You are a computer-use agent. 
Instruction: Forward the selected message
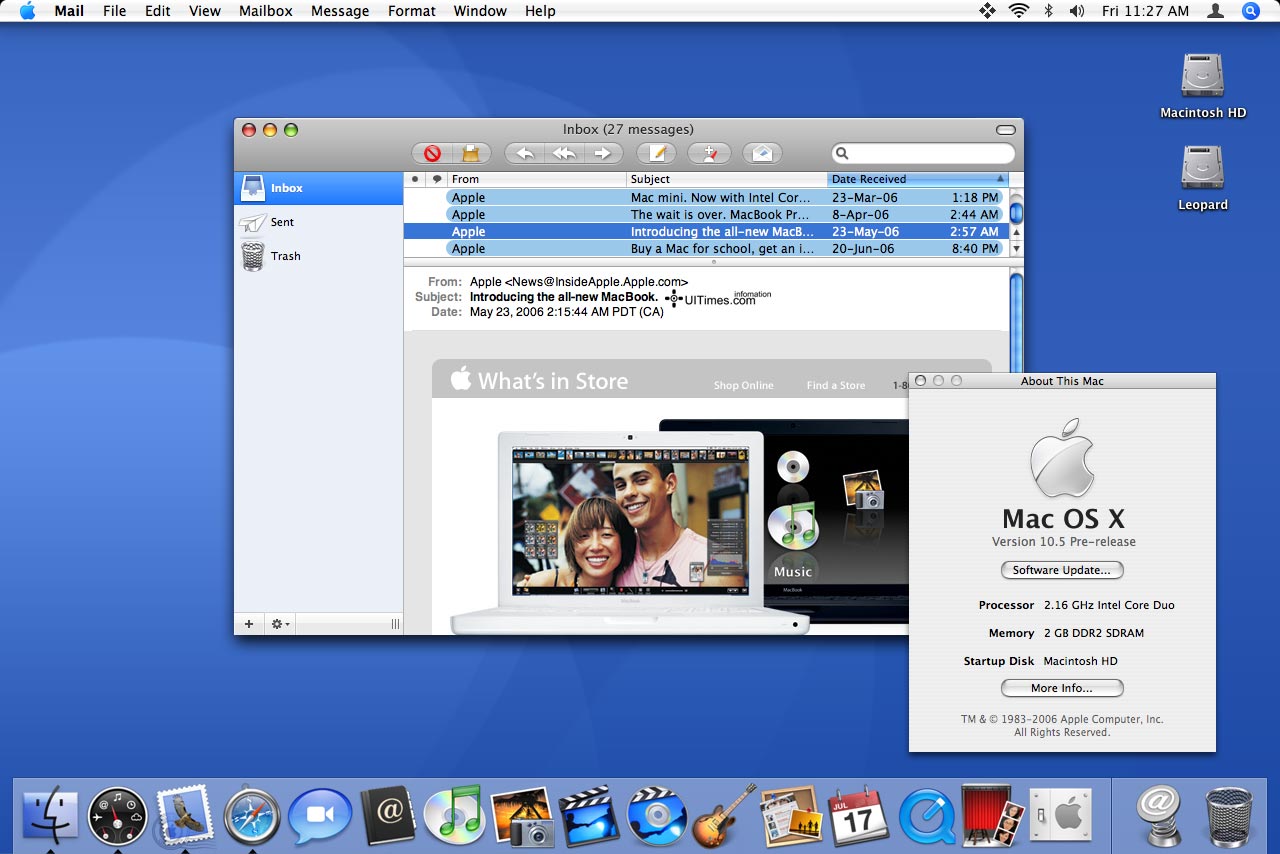[603, 154]
